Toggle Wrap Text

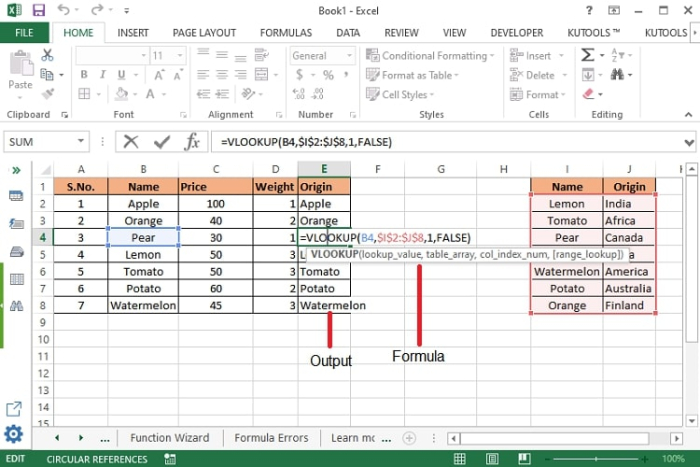pos(262,55)
